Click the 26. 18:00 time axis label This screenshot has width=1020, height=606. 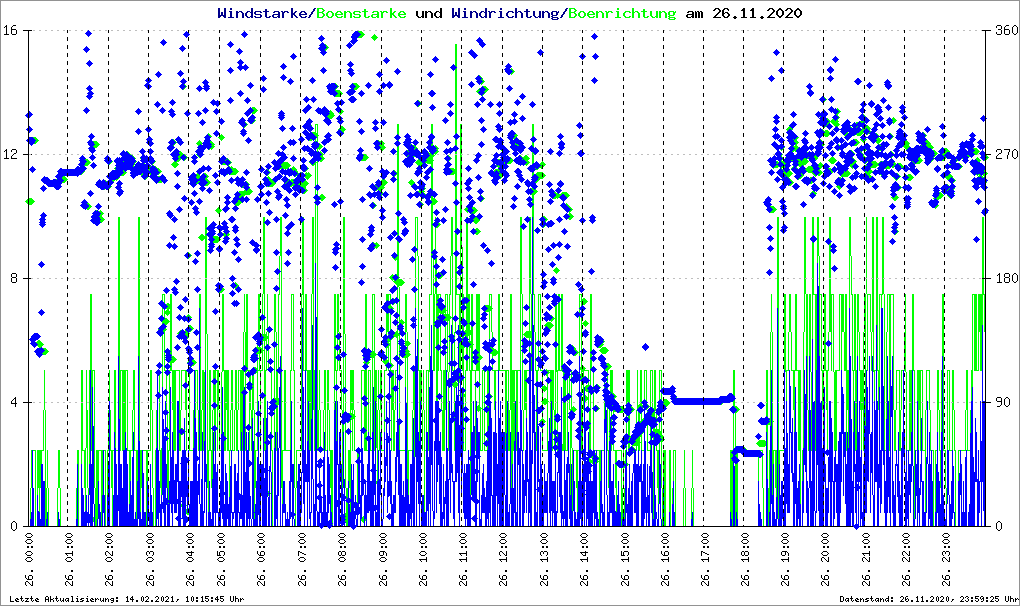(745, 559)
